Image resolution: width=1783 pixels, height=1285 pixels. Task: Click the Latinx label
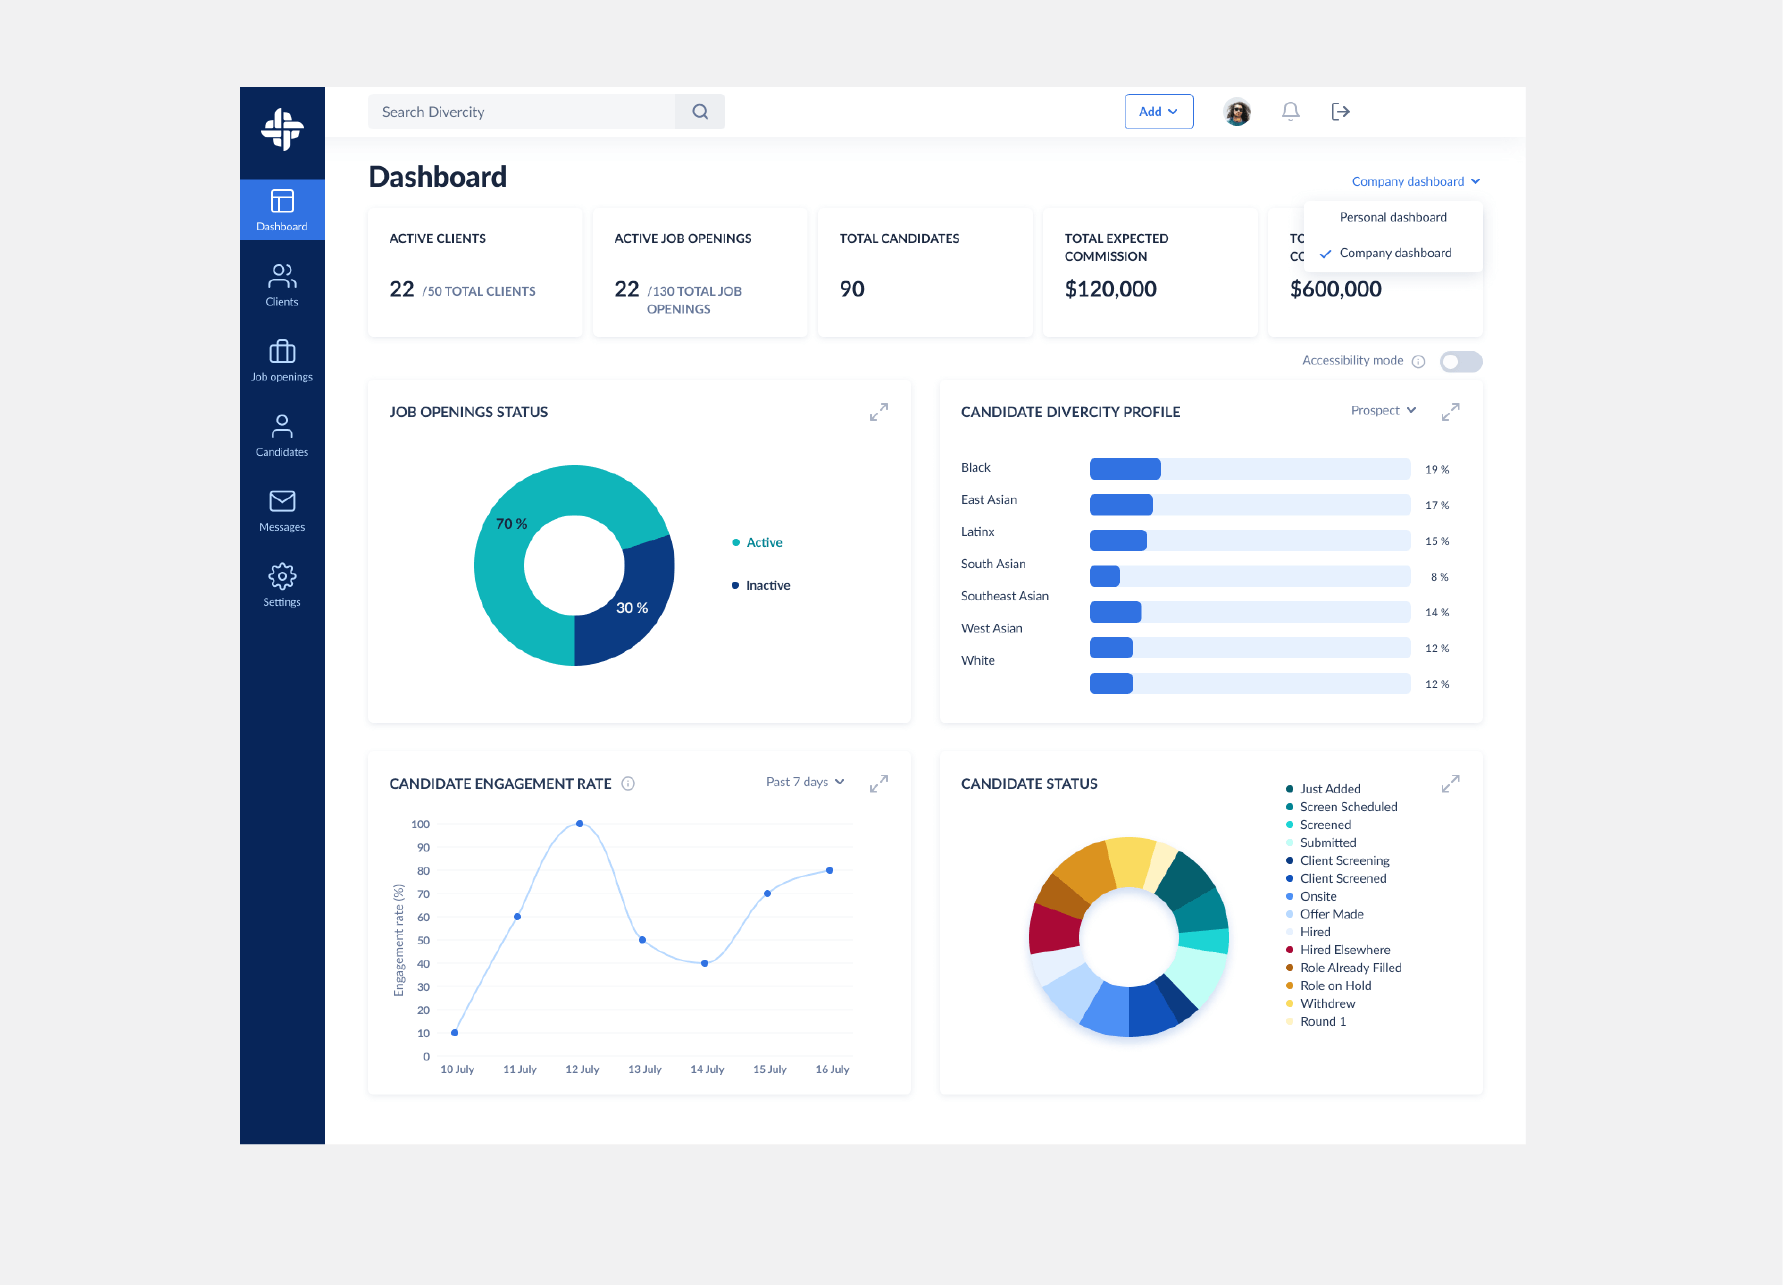(978, 532)
